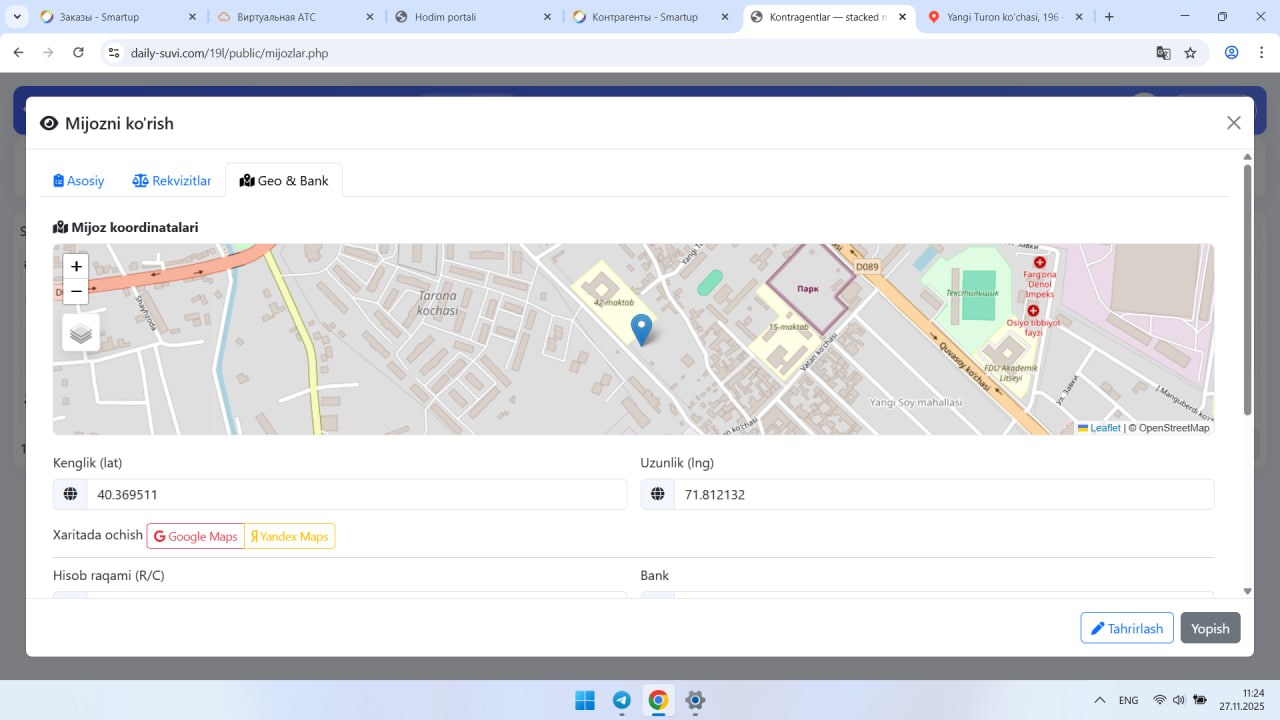This screenshot has width=1280, height=720.
Task: Close the Yangi Turon ko'chasi tab
Action: 1080,17
